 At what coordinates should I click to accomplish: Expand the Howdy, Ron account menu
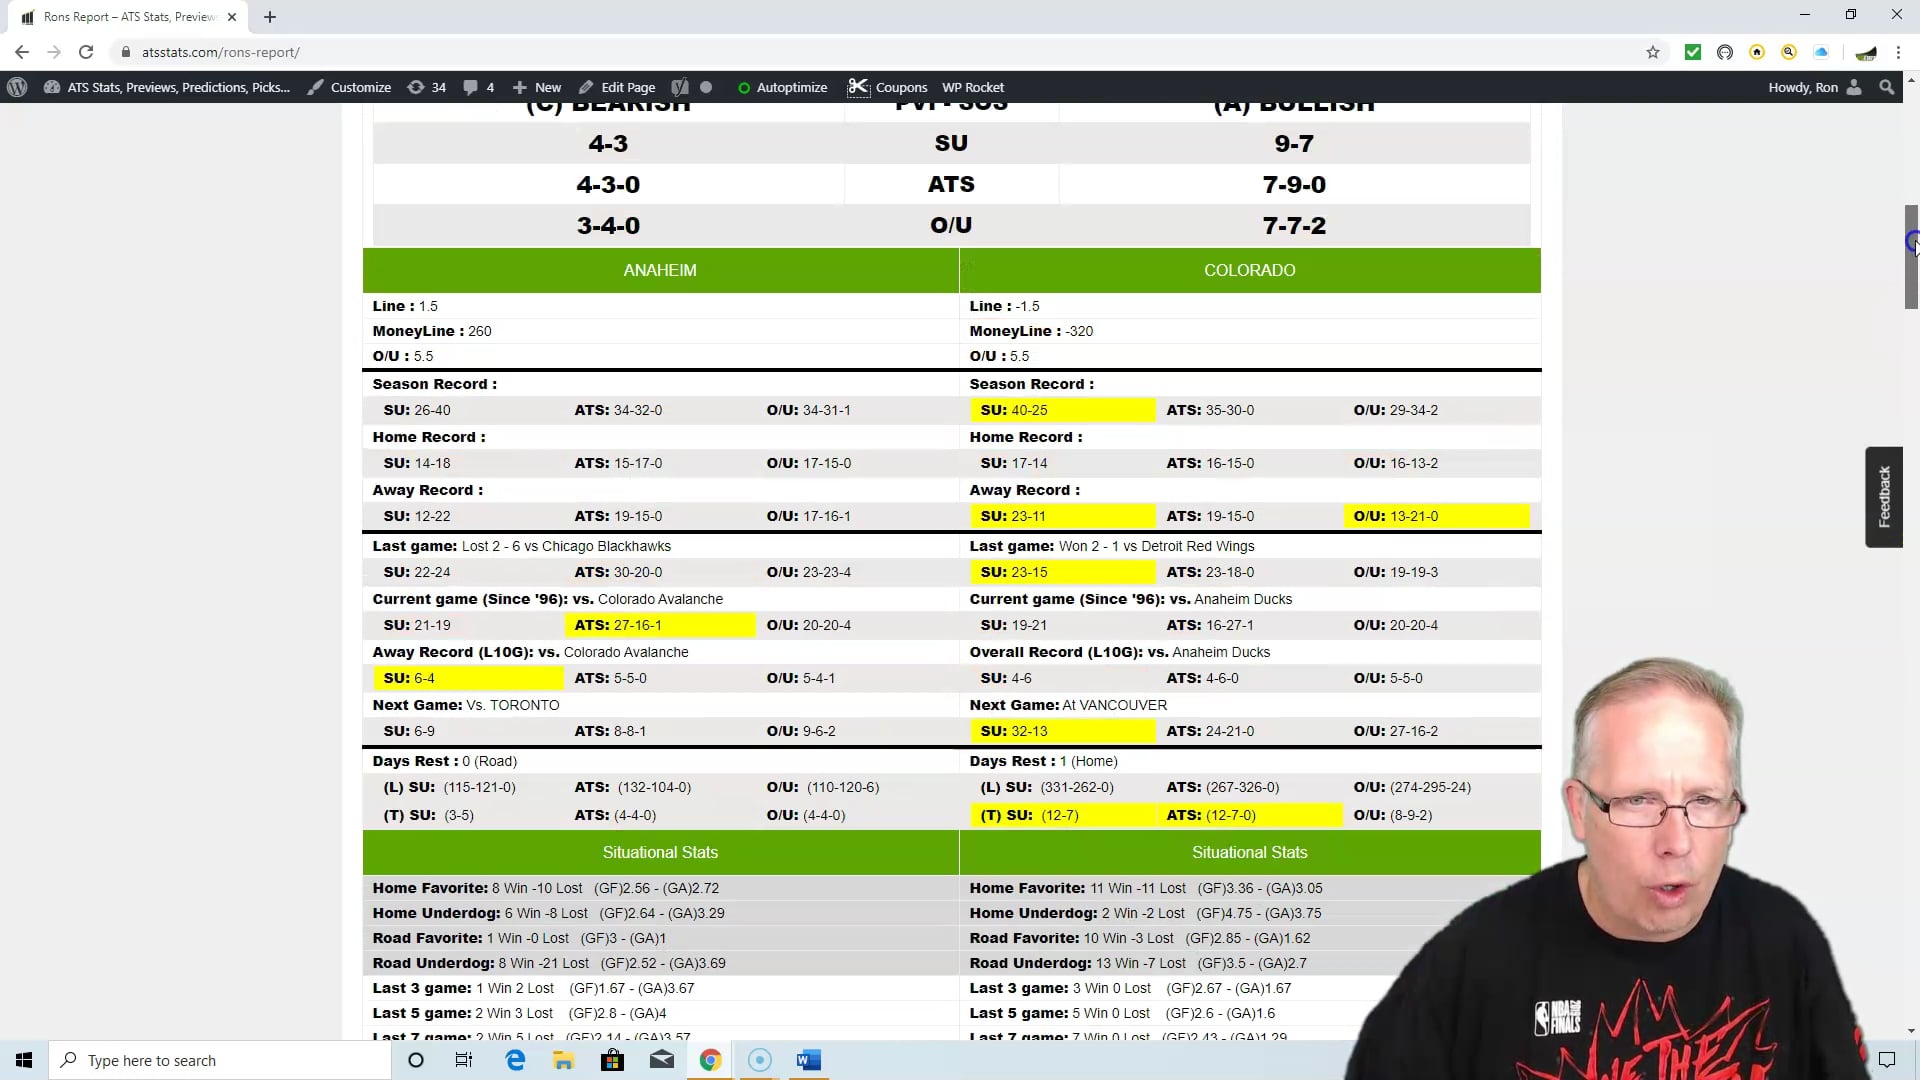[x=1813, y=87]
